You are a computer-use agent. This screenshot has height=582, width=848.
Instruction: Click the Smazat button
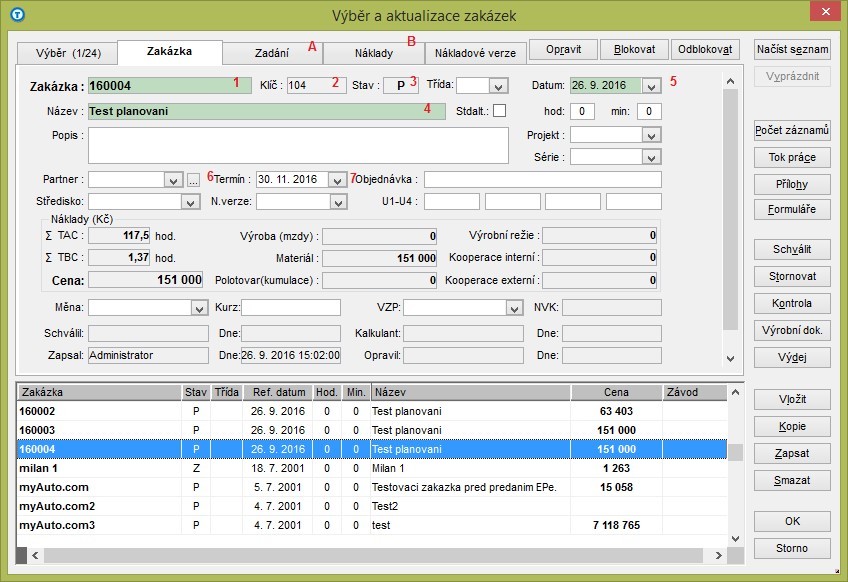[792, 480]
